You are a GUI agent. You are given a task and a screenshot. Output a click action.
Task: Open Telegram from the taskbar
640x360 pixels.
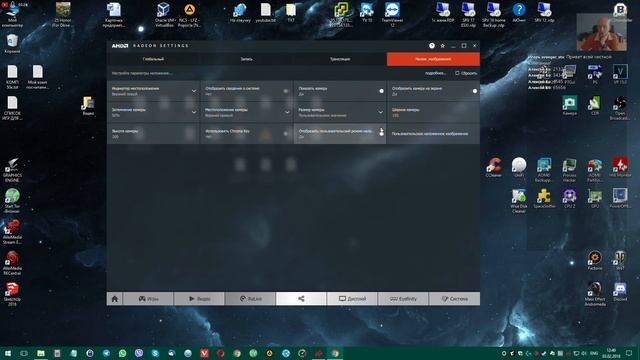(x=106, y=353)
